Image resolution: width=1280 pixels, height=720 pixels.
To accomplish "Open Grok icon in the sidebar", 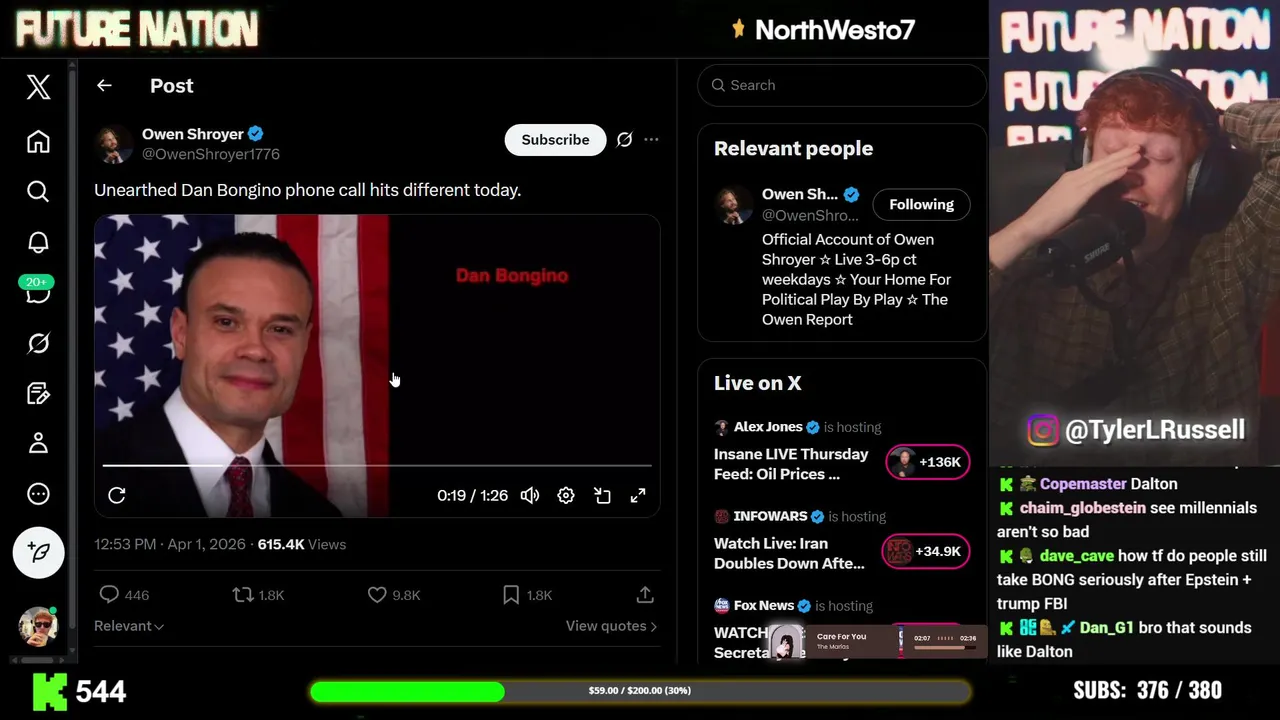I will (x=38, y=343).
